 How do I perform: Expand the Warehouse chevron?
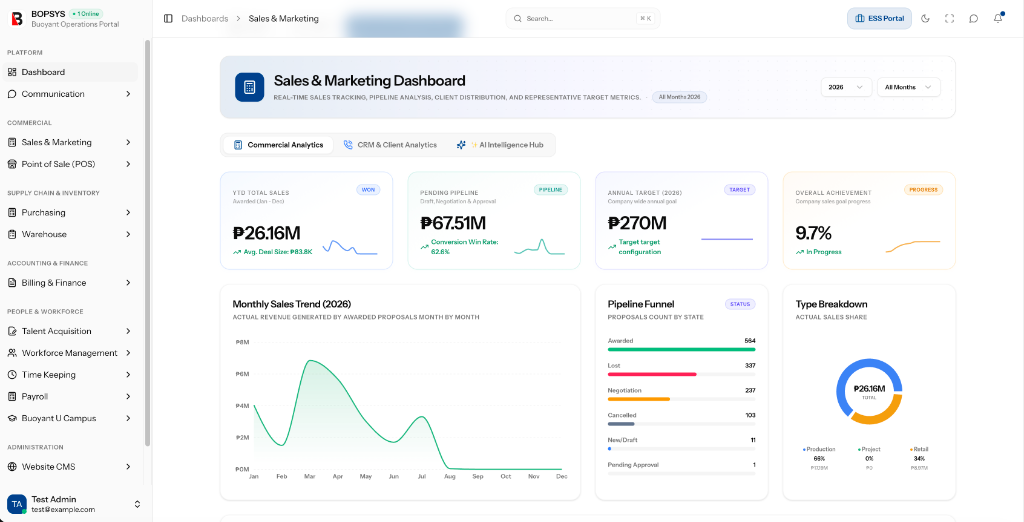coord(128,234)
